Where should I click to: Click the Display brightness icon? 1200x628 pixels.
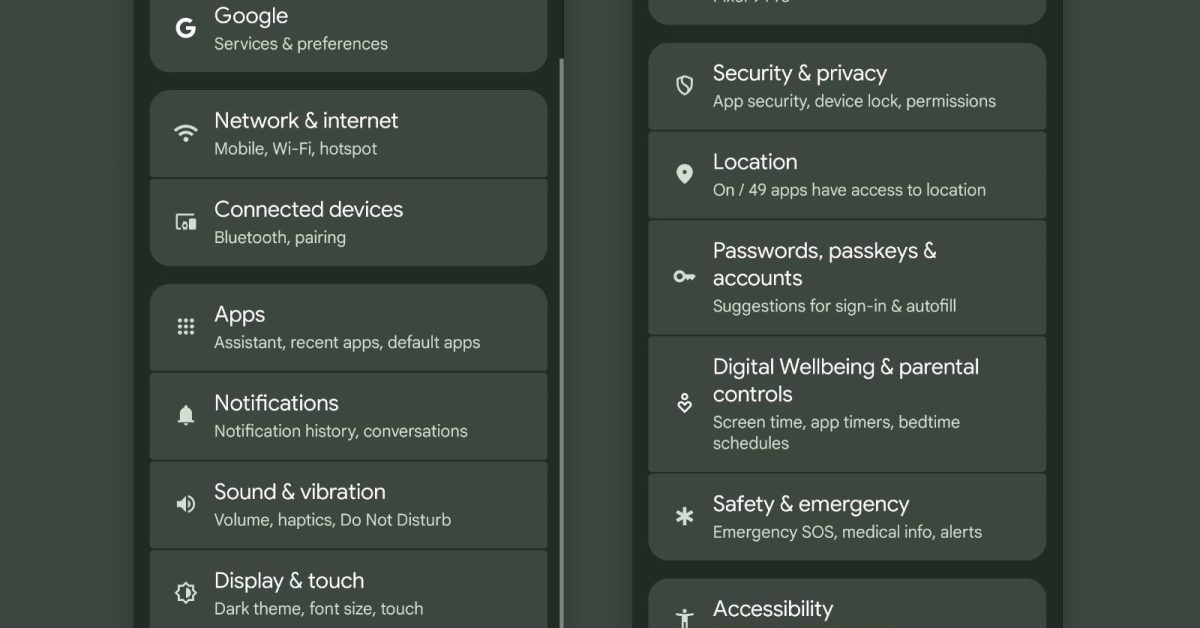point(186,593)
